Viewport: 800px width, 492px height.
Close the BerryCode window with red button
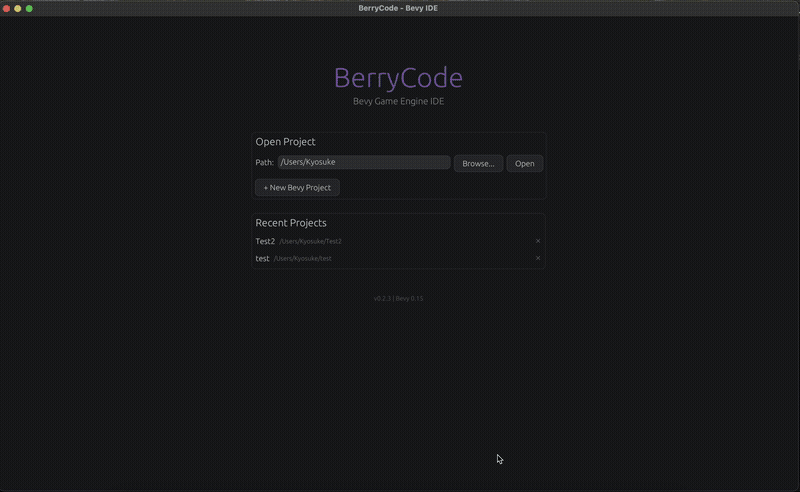pos(6,8)
